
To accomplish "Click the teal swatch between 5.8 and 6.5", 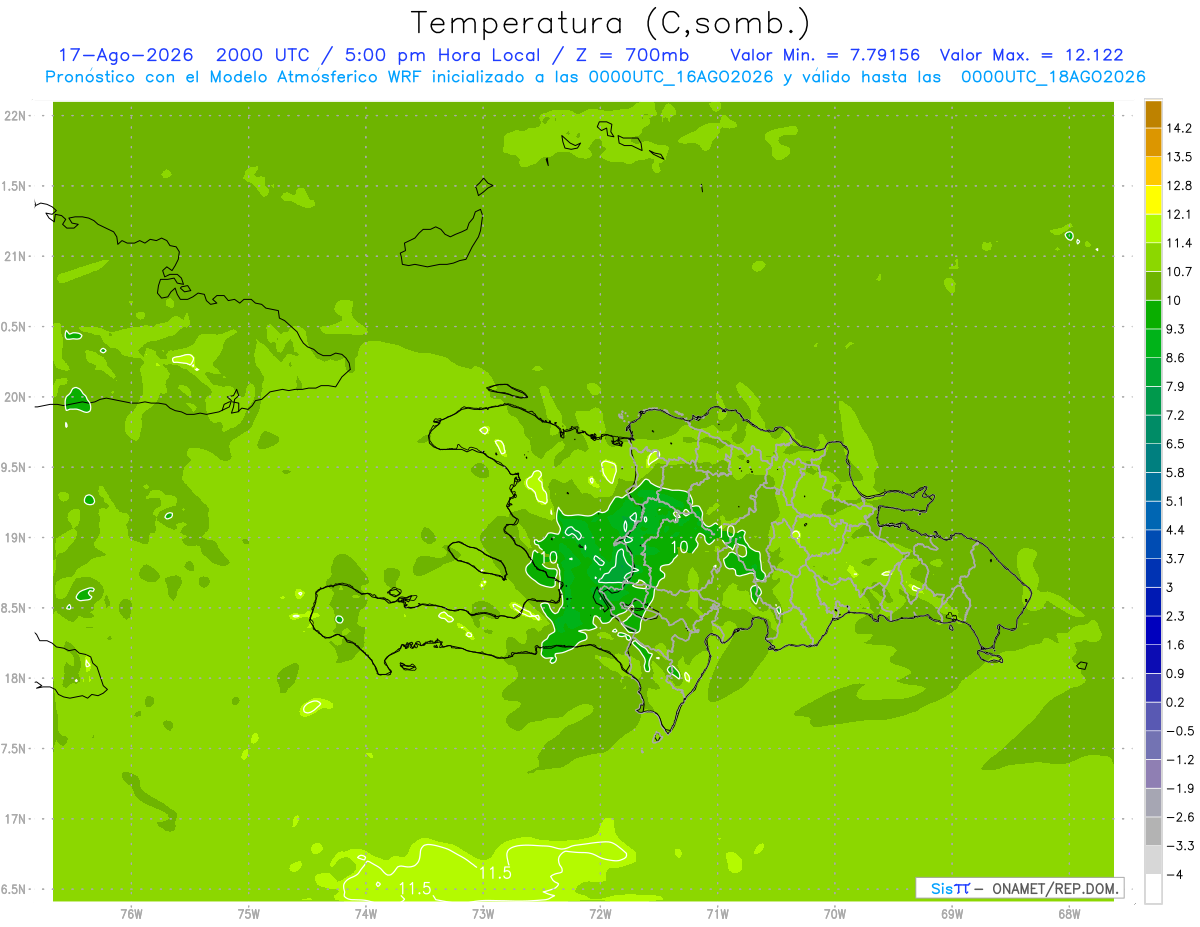I will [x=1153, y=458].
